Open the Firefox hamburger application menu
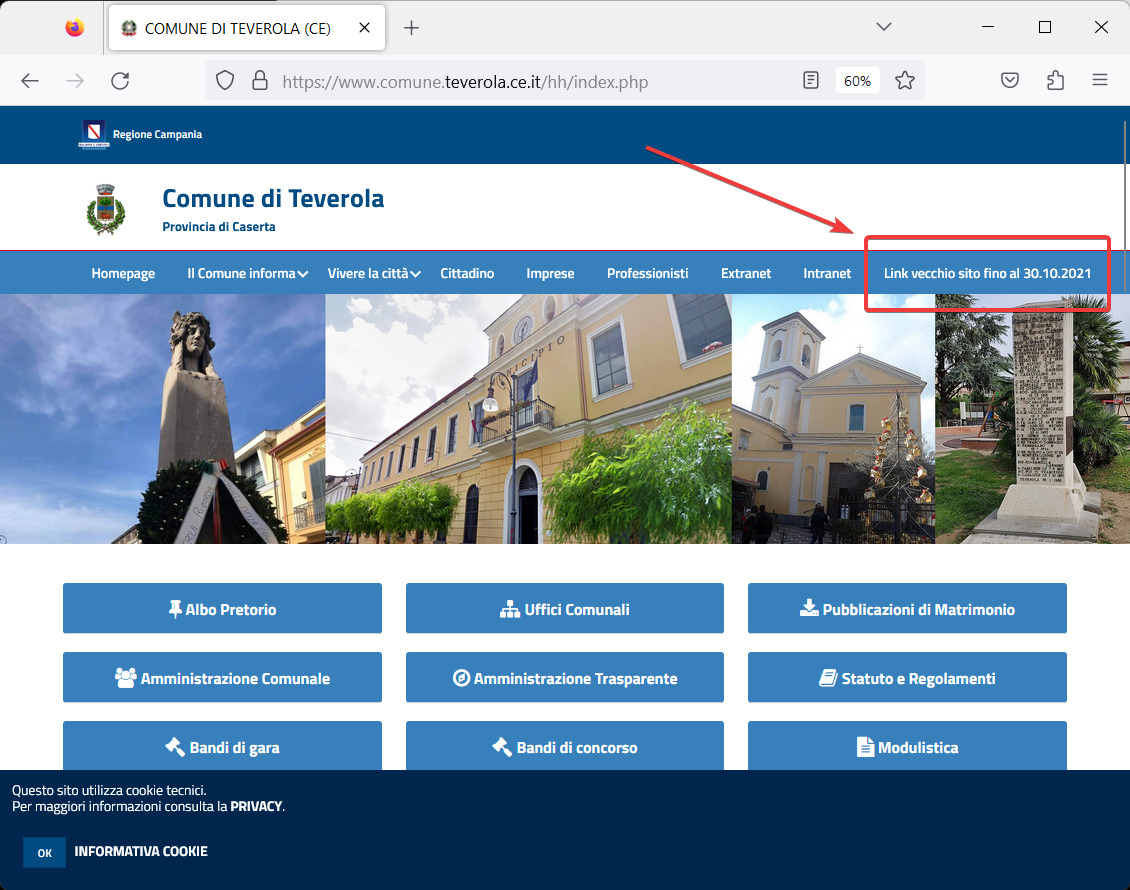 [x=1100, y=81]
